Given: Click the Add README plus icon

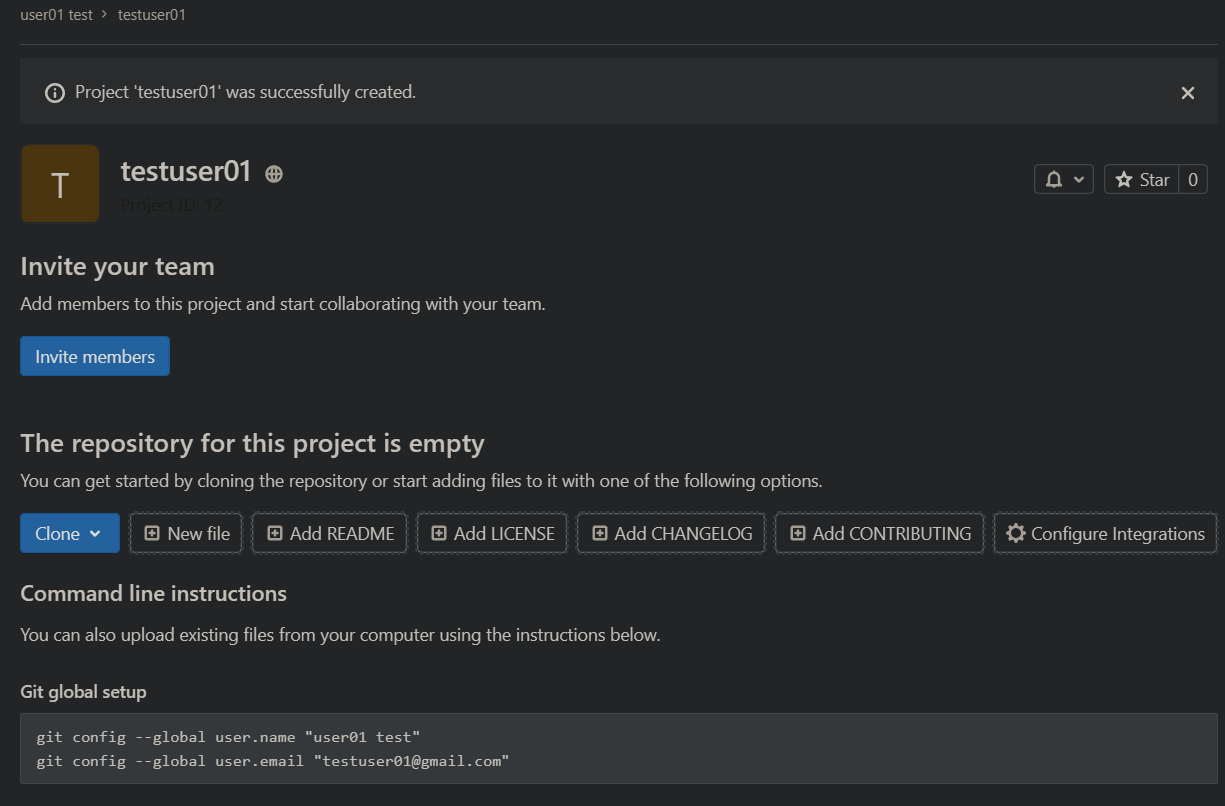Looking at the screenshot, I should point(274,534).
